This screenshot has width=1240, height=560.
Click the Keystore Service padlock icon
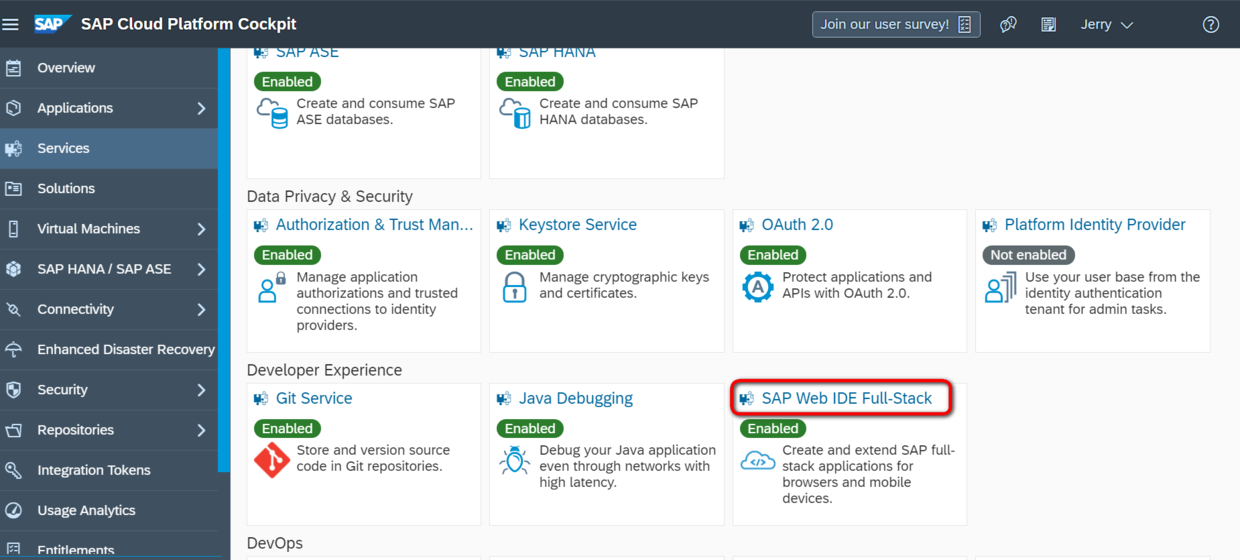(514, 287)
